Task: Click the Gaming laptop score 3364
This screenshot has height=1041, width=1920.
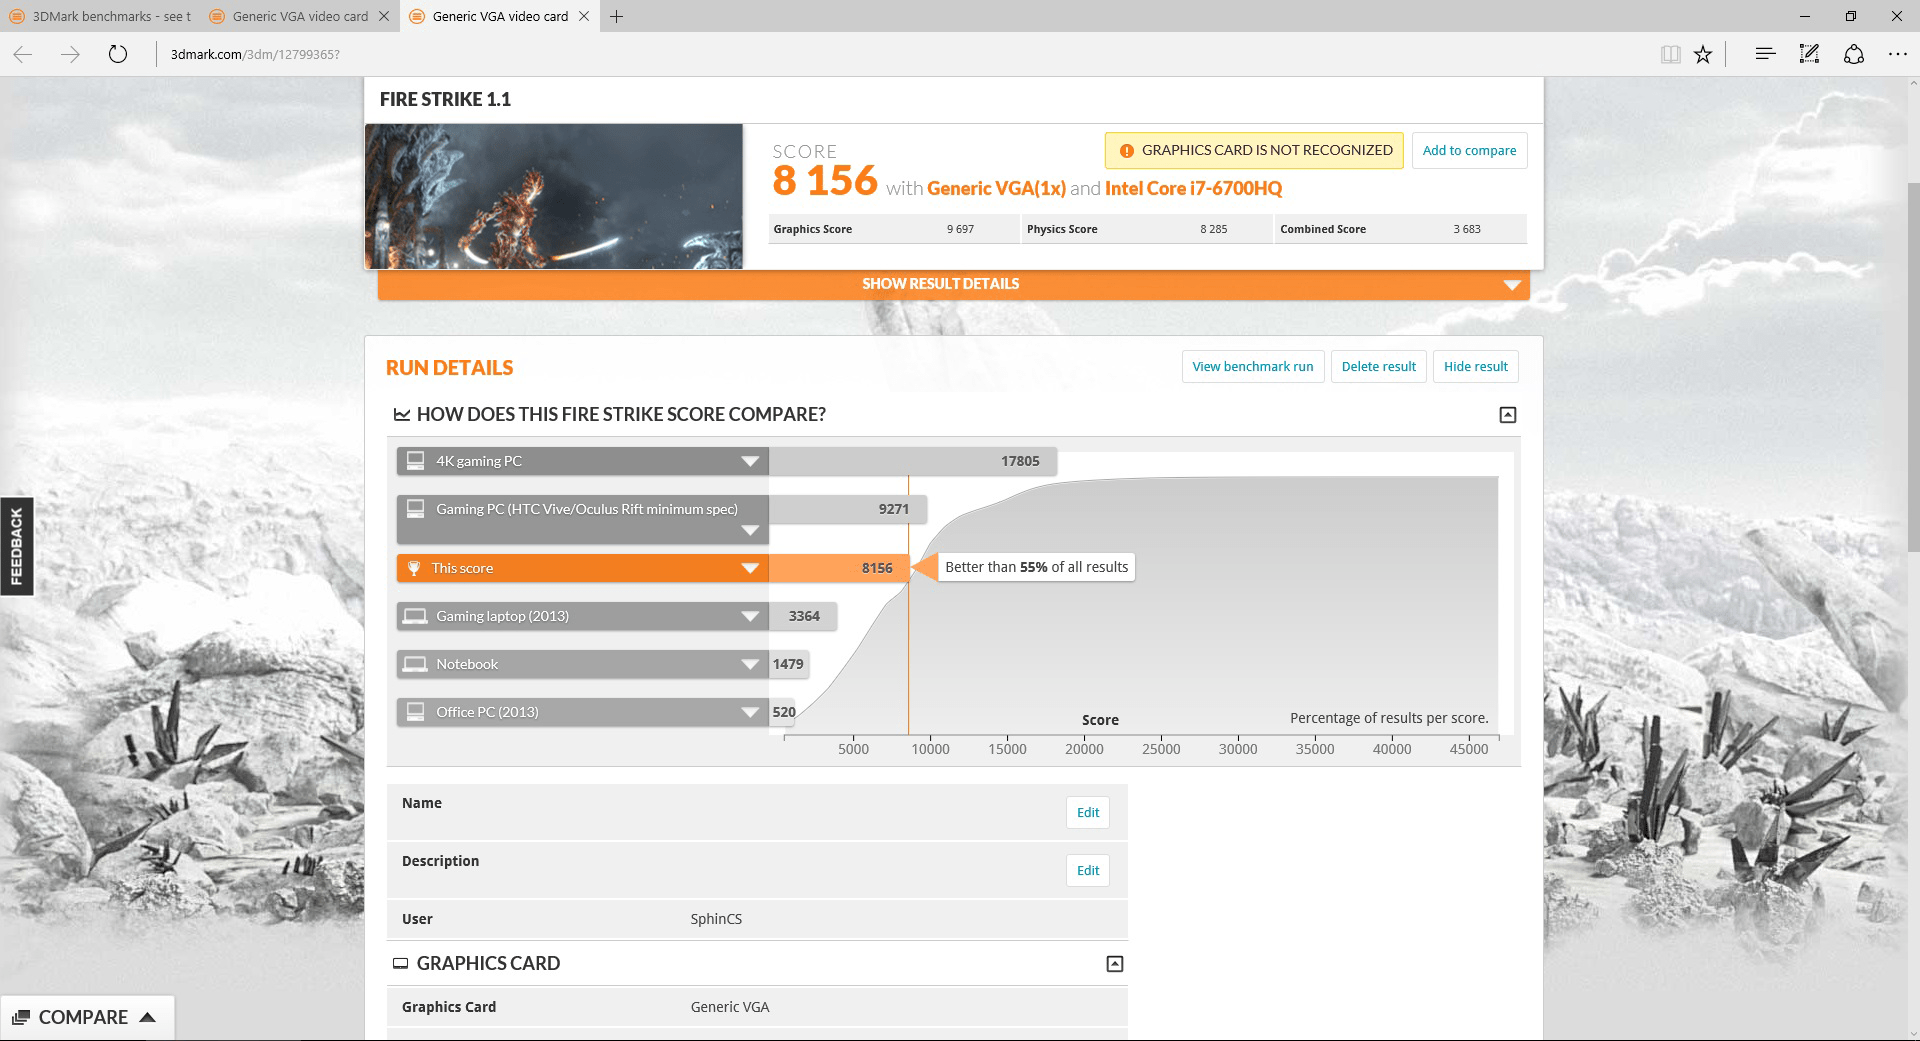Action: pos(804,616)
